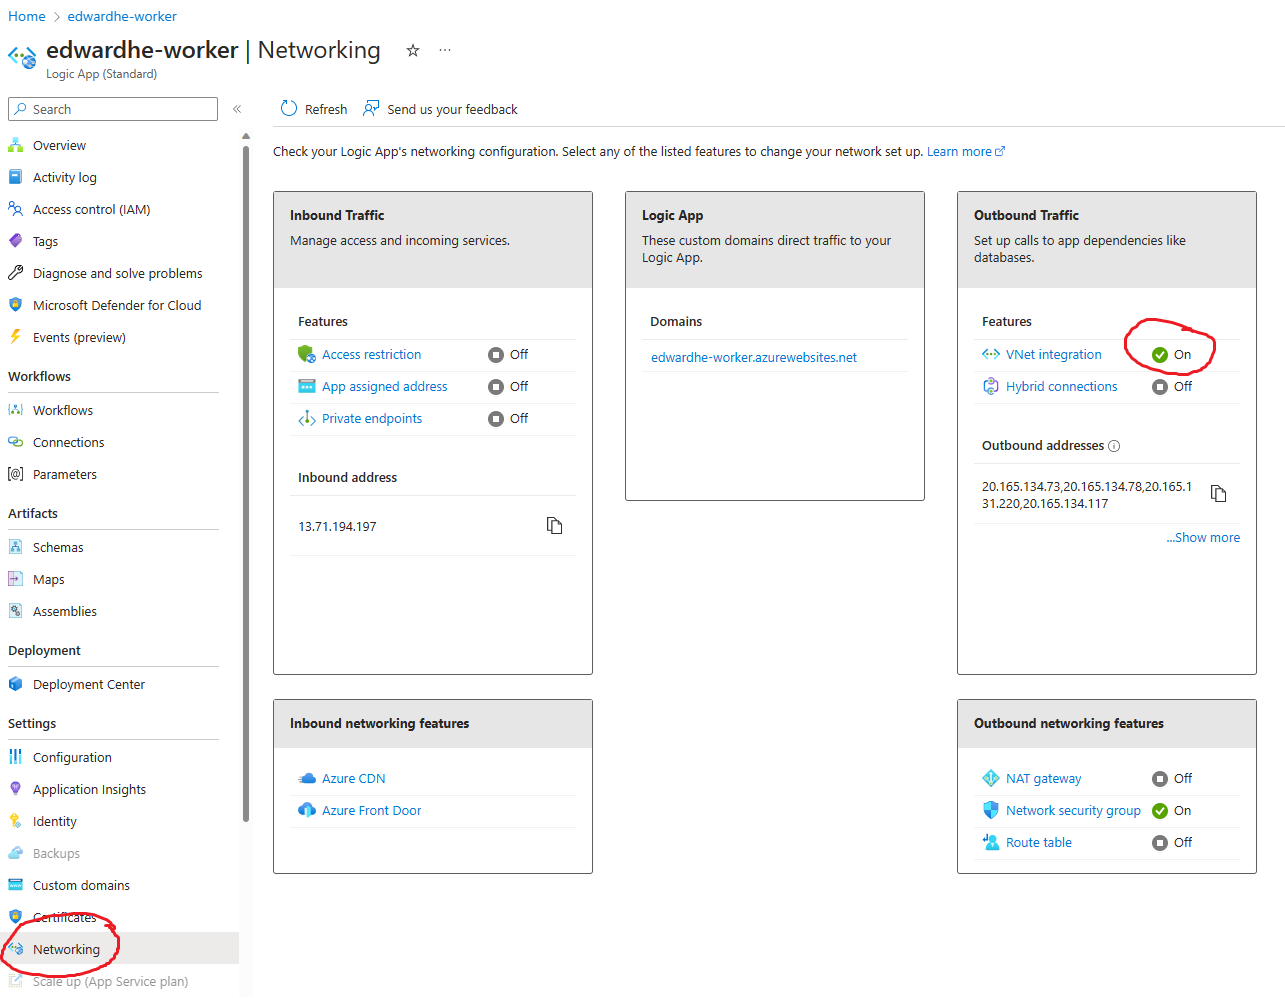Copy the outbound addresses list

tap(1218, 494)
